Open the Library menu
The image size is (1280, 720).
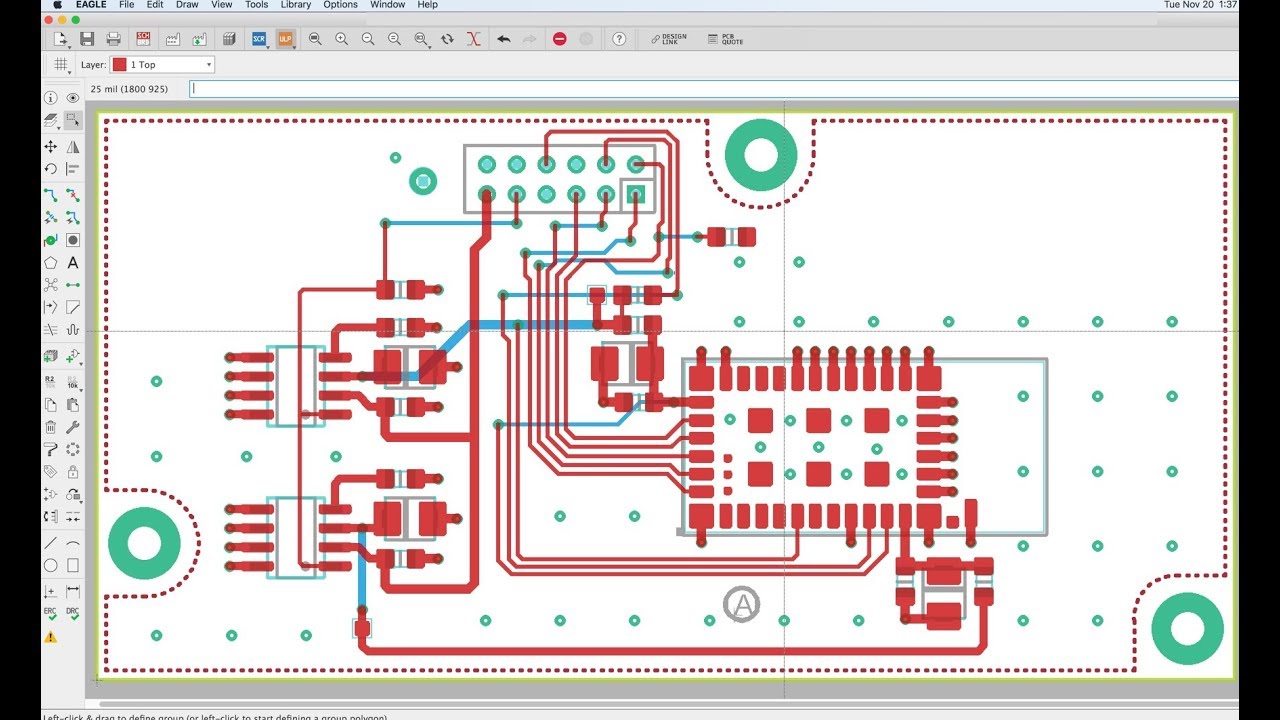pos(296,5)
